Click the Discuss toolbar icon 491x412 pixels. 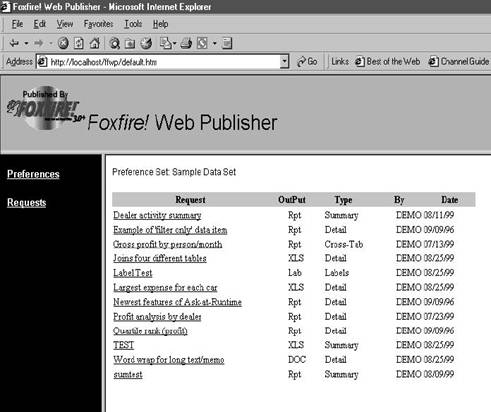[227, 43]
